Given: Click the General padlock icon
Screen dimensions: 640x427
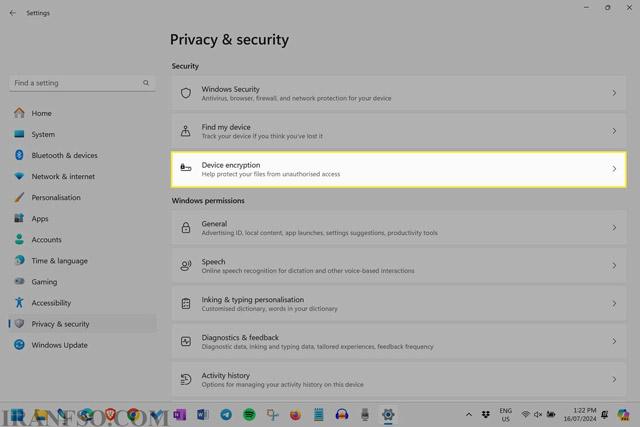Looking at the screenshot, I should pyautogui.click(x=186, y=227).
